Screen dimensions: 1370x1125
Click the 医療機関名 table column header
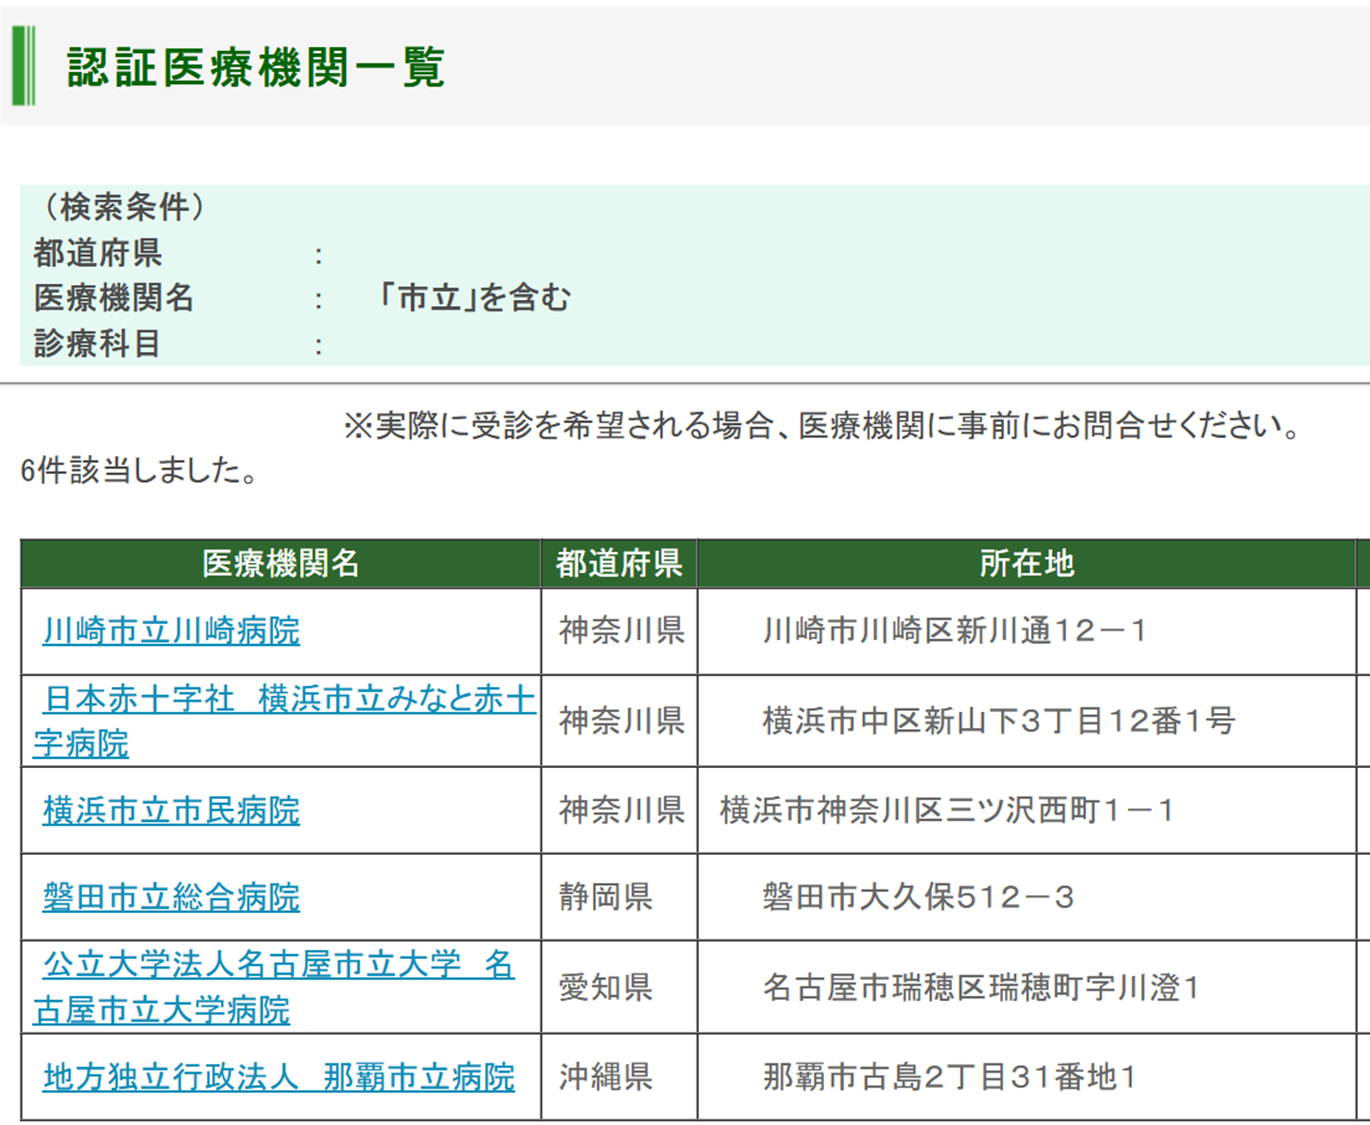point(280,564)
